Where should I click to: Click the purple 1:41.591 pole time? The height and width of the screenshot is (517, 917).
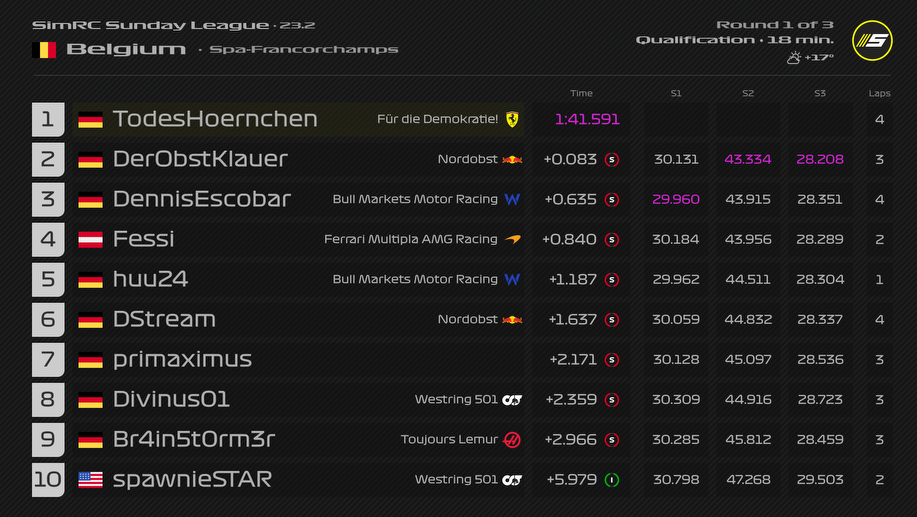pos(587,119)
